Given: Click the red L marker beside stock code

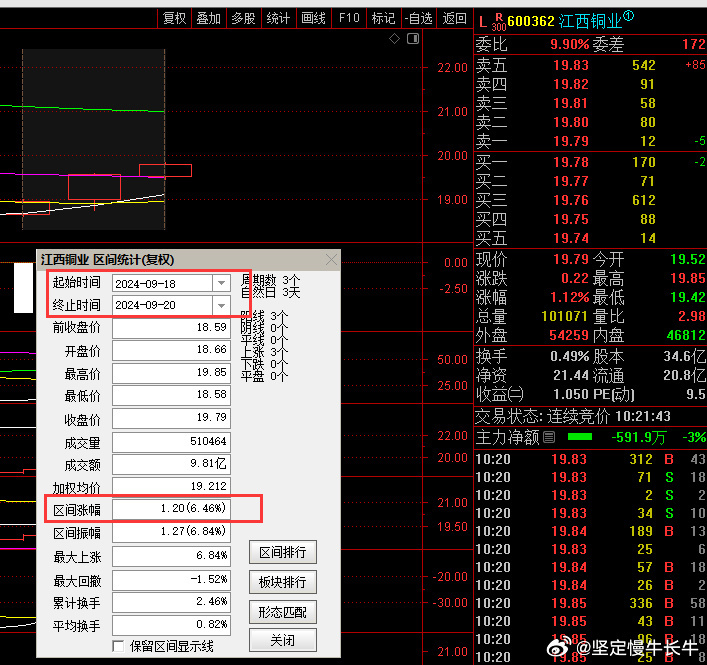Looking at the screenshot, I should pyautogui.click(x=483, y=20).
